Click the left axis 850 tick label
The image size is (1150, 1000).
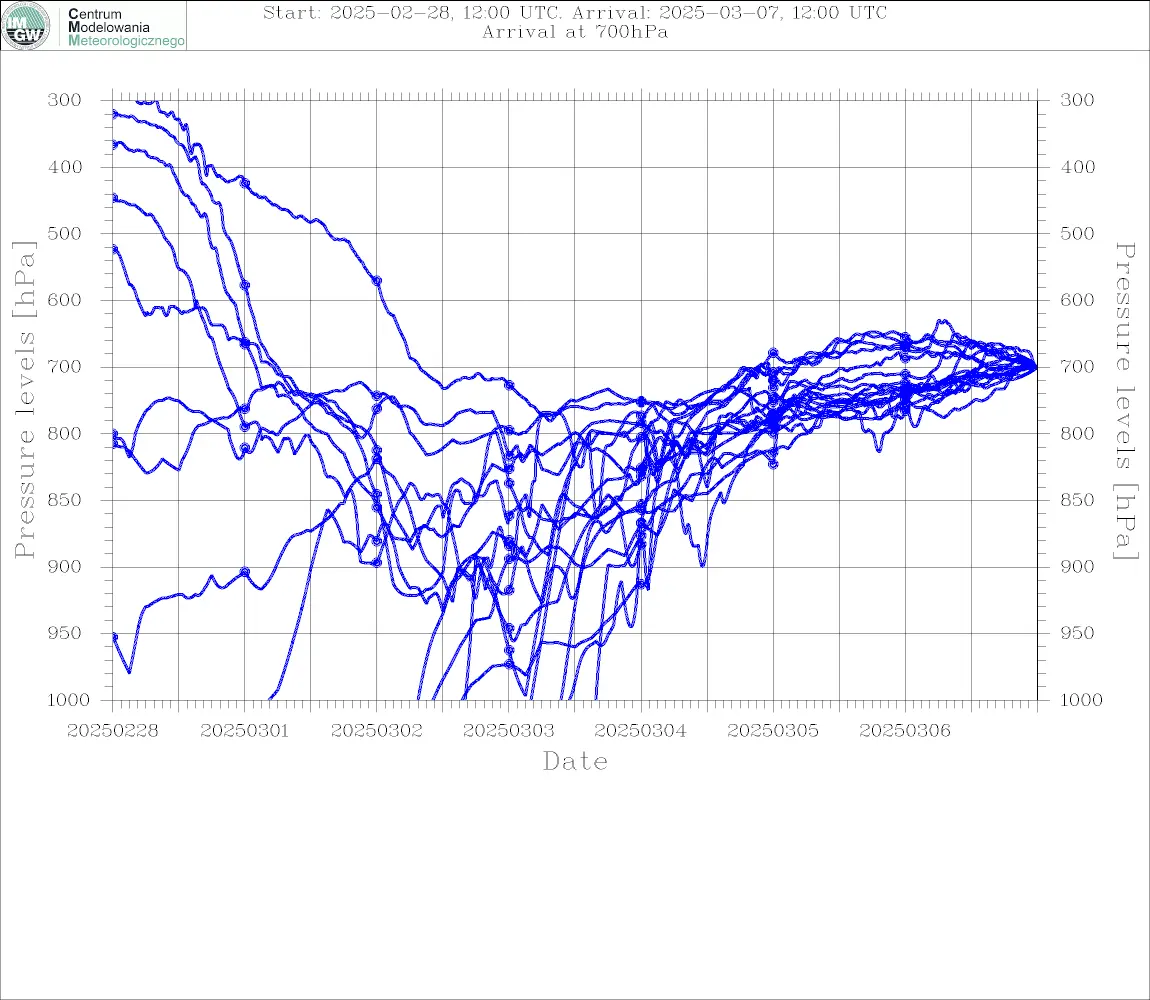click(x=64, y=500)
